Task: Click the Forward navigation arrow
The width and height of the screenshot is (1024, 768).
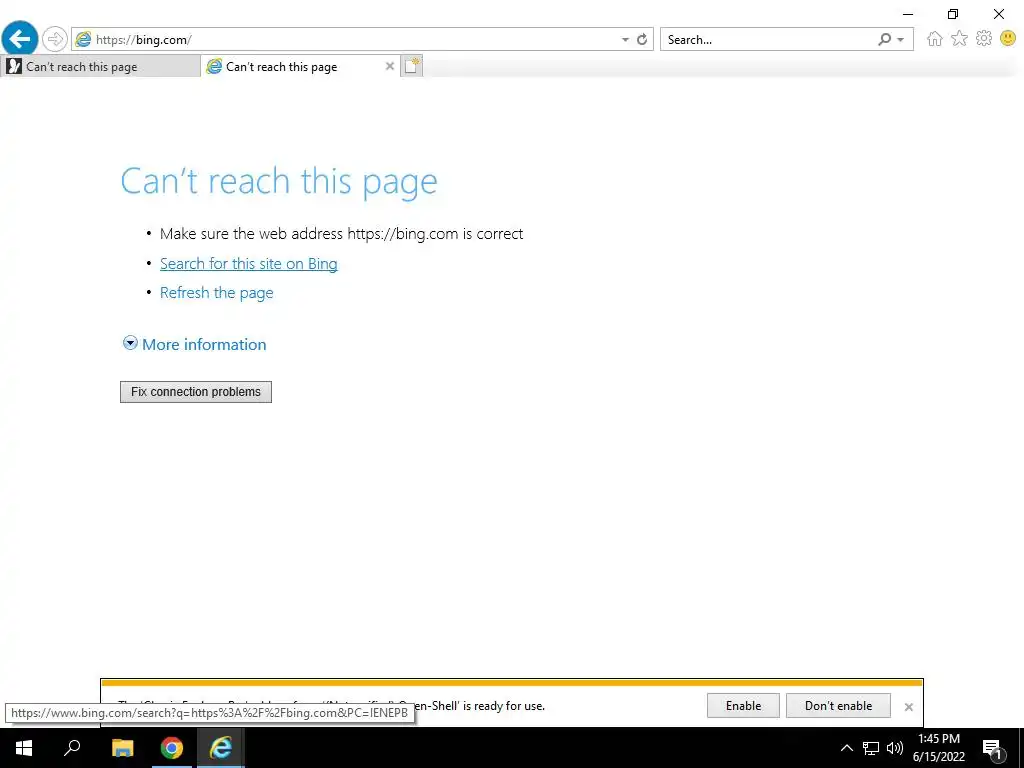Action: click(55, 39)
